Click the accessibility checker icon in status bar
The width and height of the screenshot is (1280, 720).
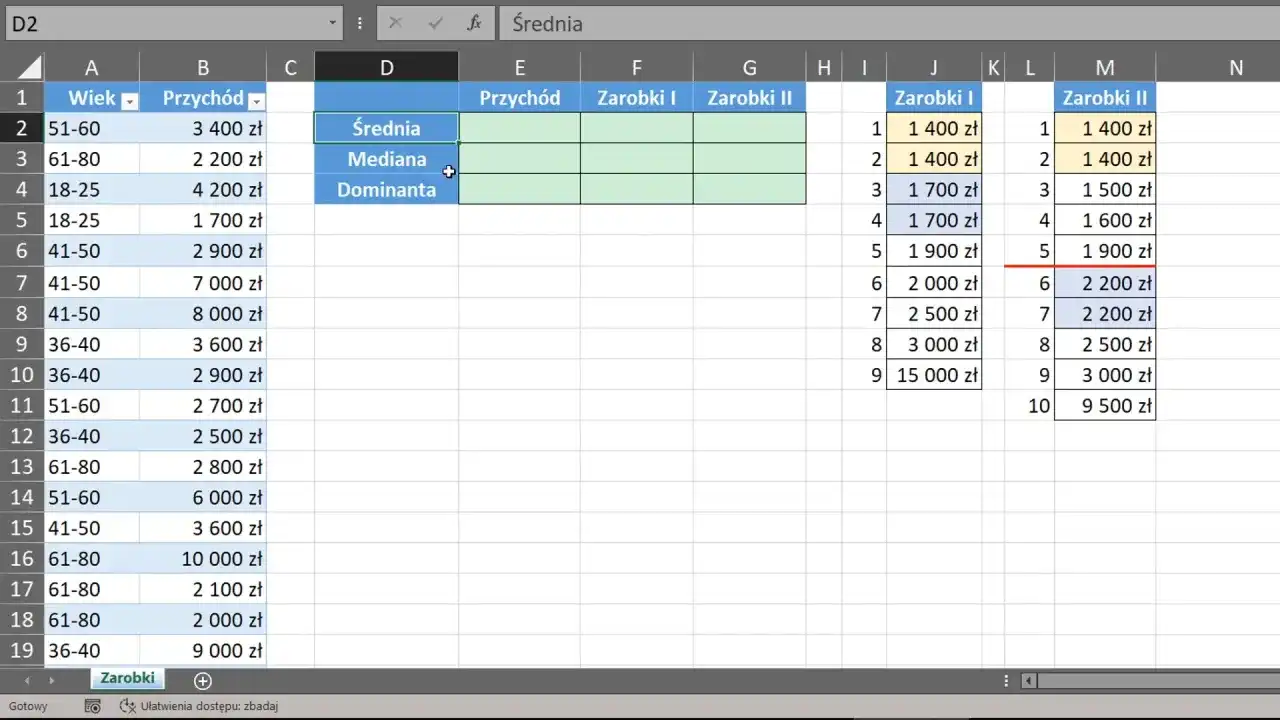coord(127,706)
